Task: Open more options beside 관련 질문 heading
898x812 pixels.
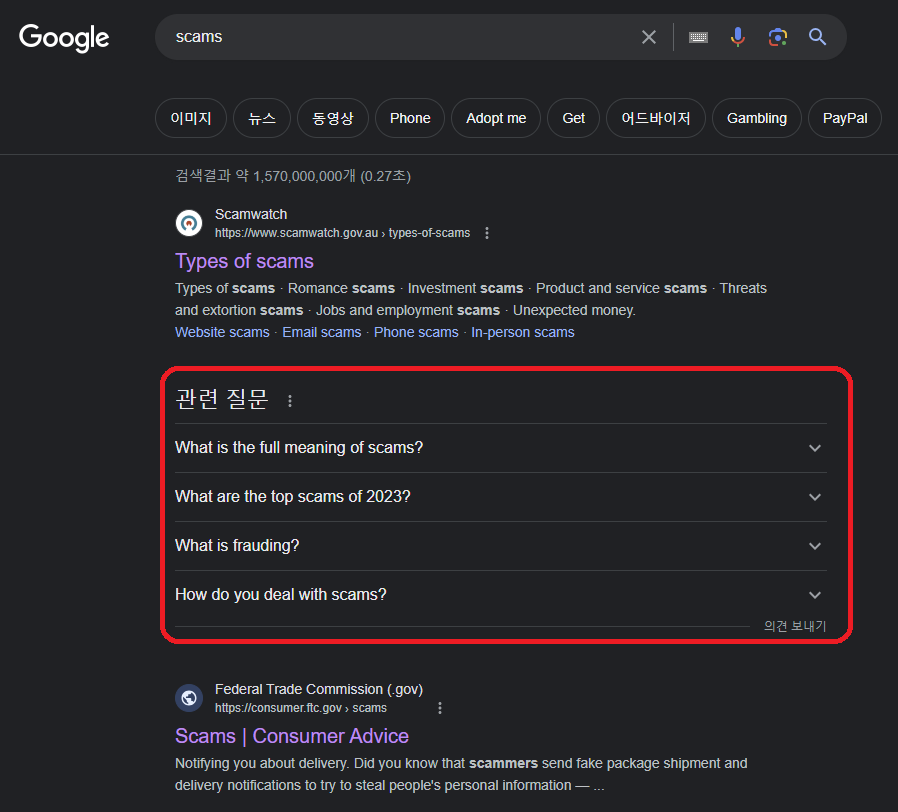Action: (290, 401)
